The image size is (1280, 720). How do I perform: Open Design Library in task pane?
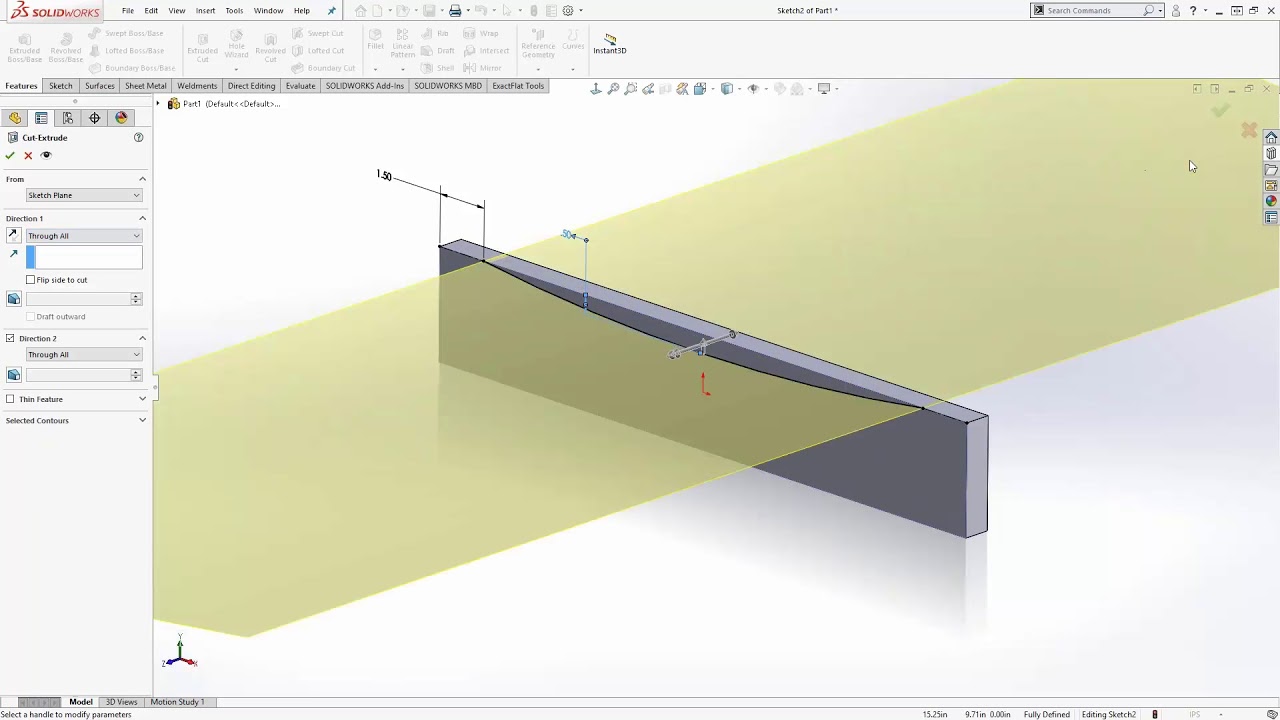coord(1271,153)
